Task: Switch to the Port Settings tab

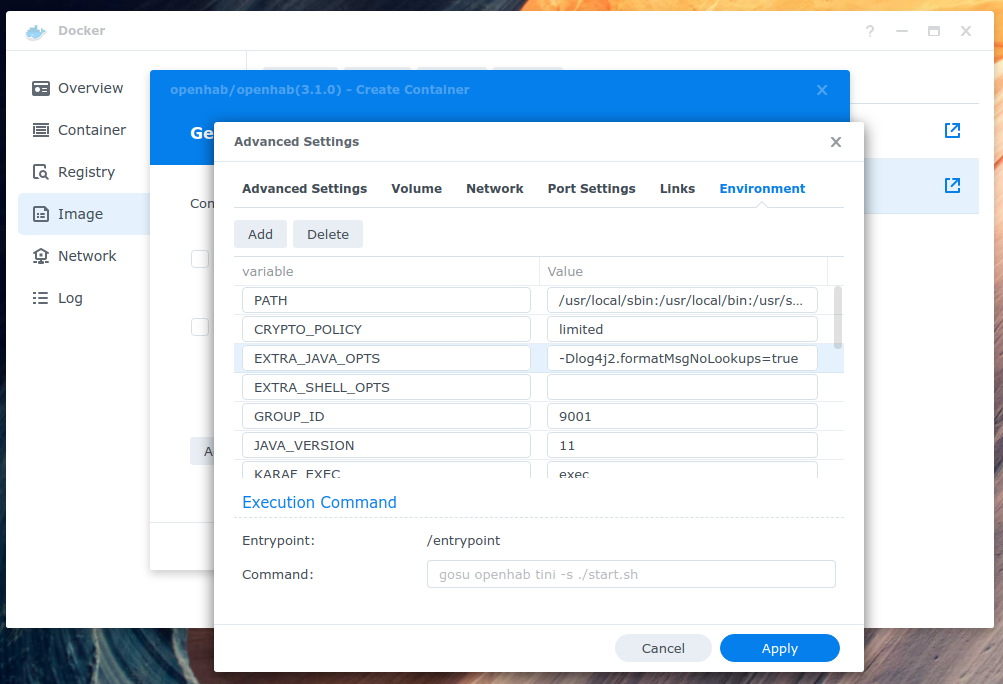Action: tap(591, 188)
